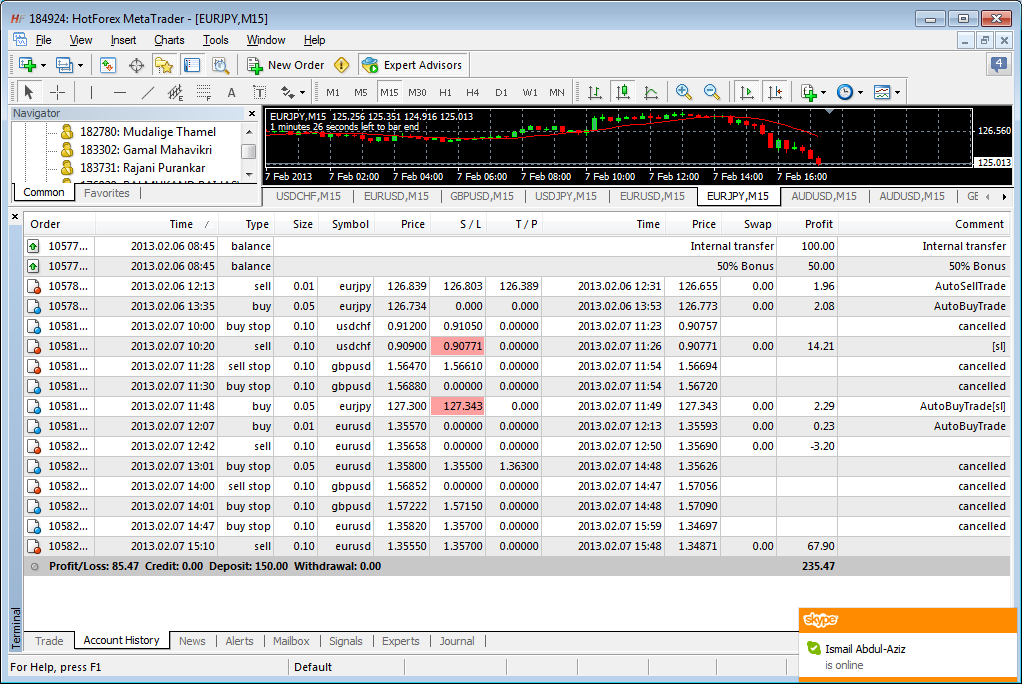The height and width of the screenshot is (684, 1022).
Task: Expand the New Chart dropdown arrow
Action: (x=43, y=65)
